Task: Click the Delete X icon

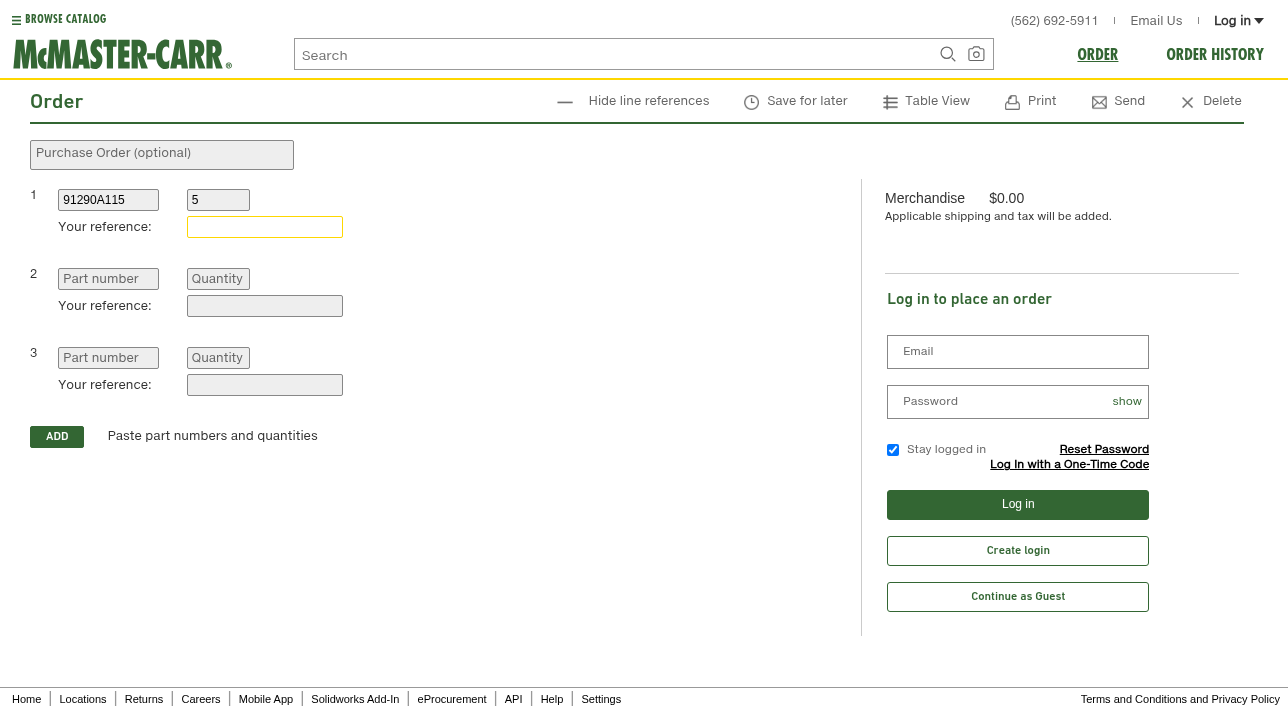Action: 1187,102
